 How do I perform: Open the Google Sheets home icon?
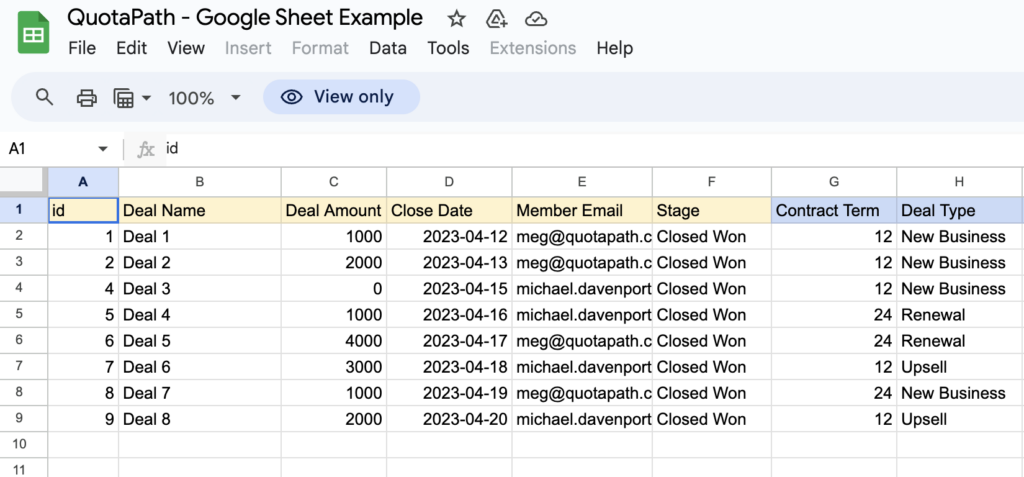coord(33,33)
